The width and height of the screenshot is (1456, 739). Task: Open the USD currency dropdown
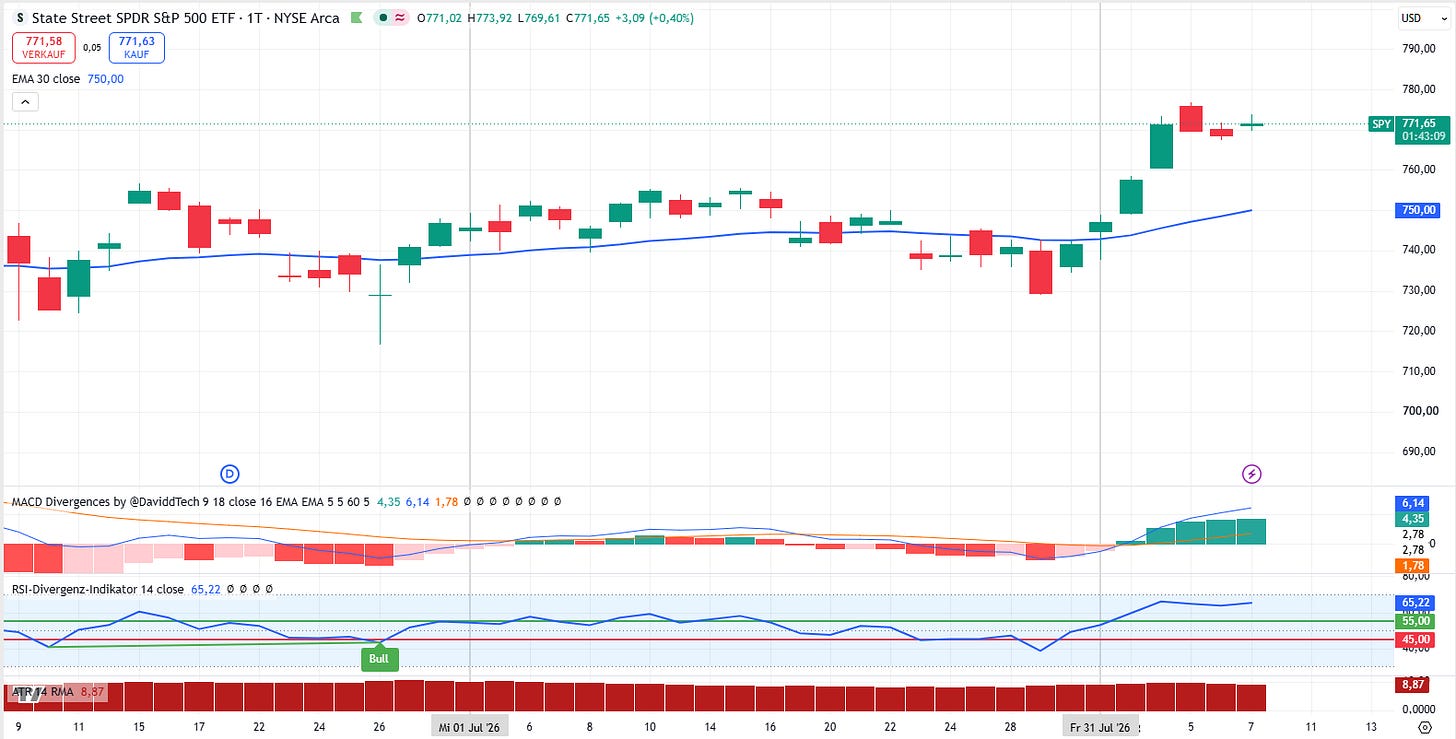click(1425, 18)
